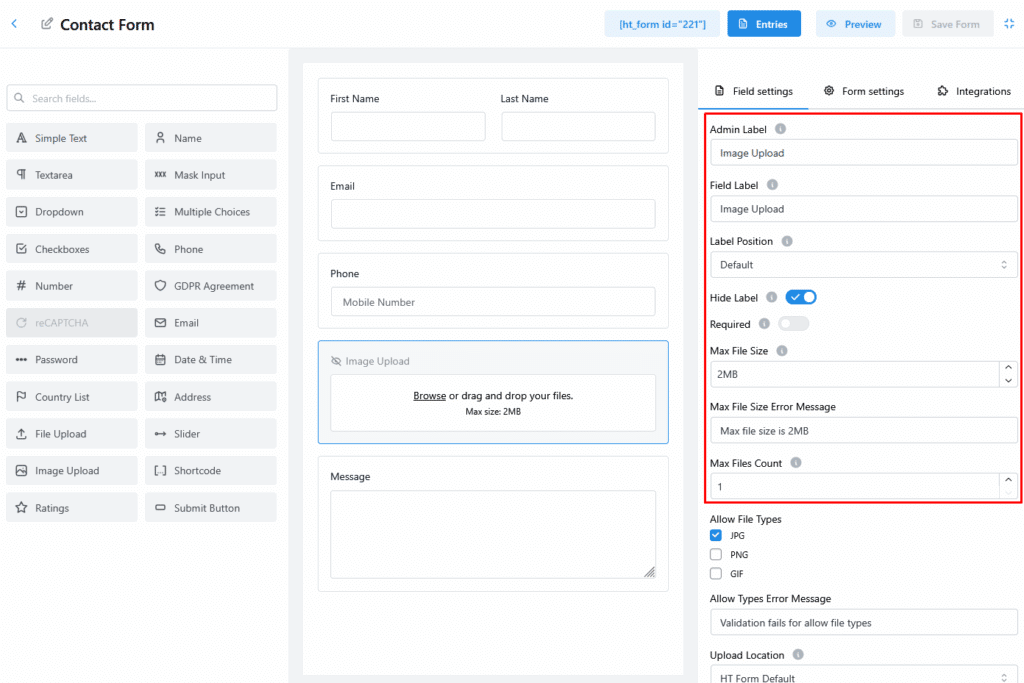This screenshot has width=1024, height=683.
Task: Click the collapse fullscreen icon at top right
Action: tap(1009, 24)
